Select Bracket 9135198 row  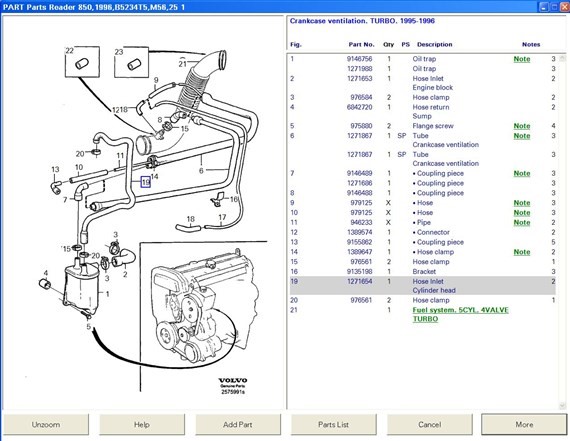coord(423,272)
